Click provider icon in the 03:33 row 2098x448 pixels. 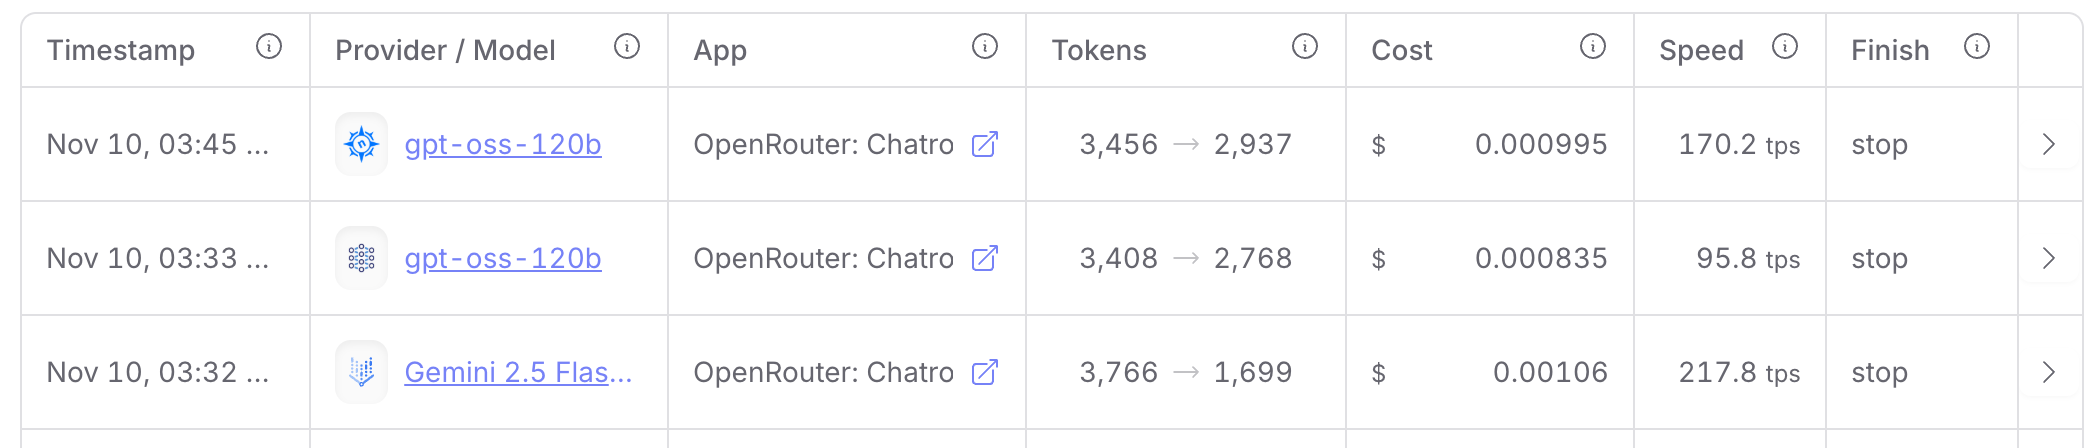coord(361,259)
